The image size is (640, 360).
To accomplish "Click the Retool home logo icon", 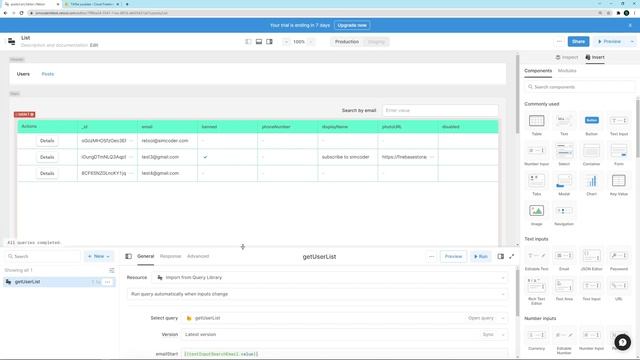I will click(x=11, y=41).
